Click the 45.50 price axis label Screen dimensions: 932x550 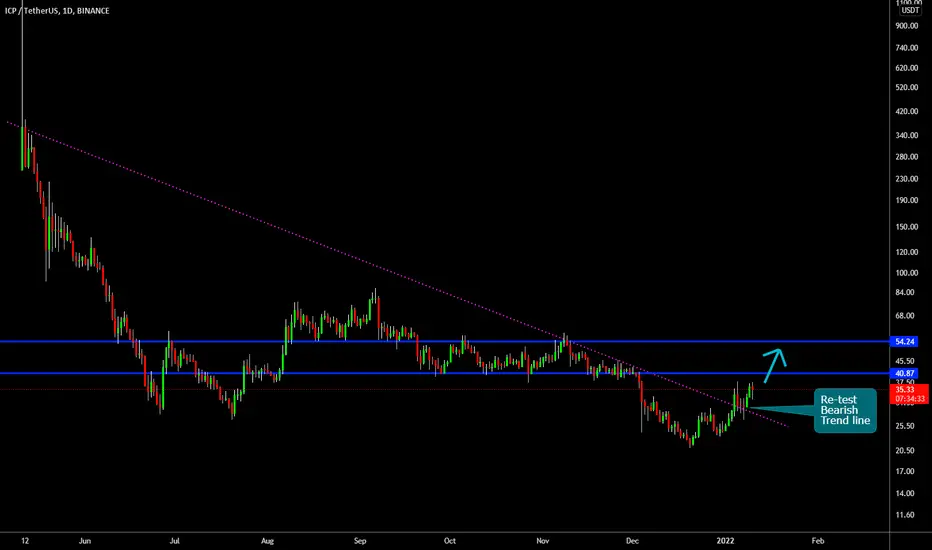(905, 361)
